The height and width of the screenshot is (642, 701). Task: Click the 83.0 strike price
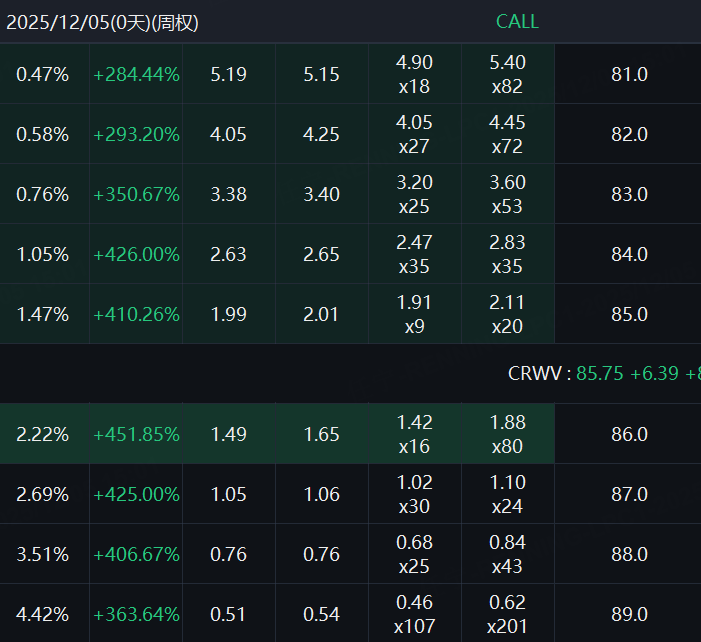coord(629,194)
